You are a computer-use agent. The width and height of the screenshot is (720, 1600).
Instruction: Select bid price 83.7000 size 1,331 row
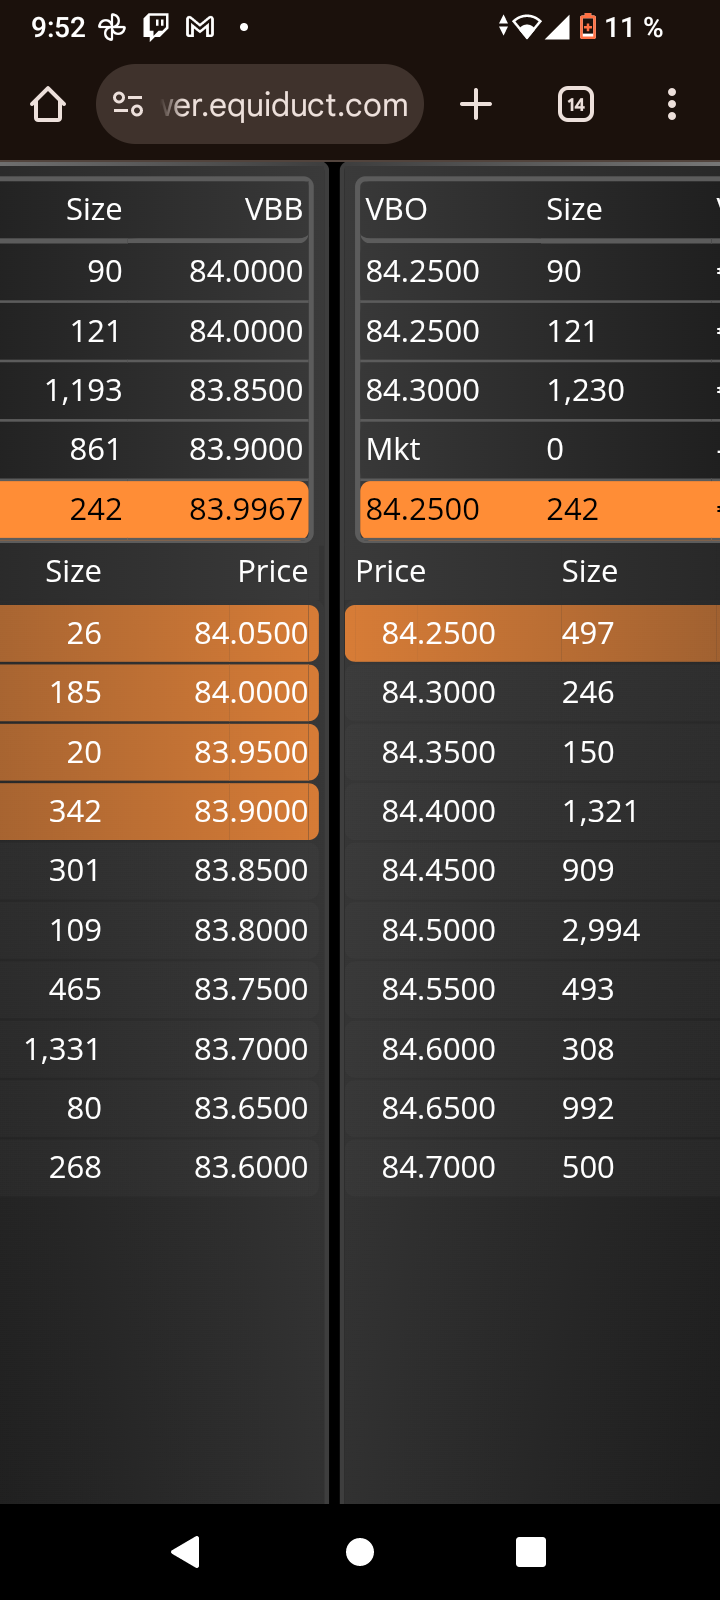pyautogui.click(x=159, y=1049)
